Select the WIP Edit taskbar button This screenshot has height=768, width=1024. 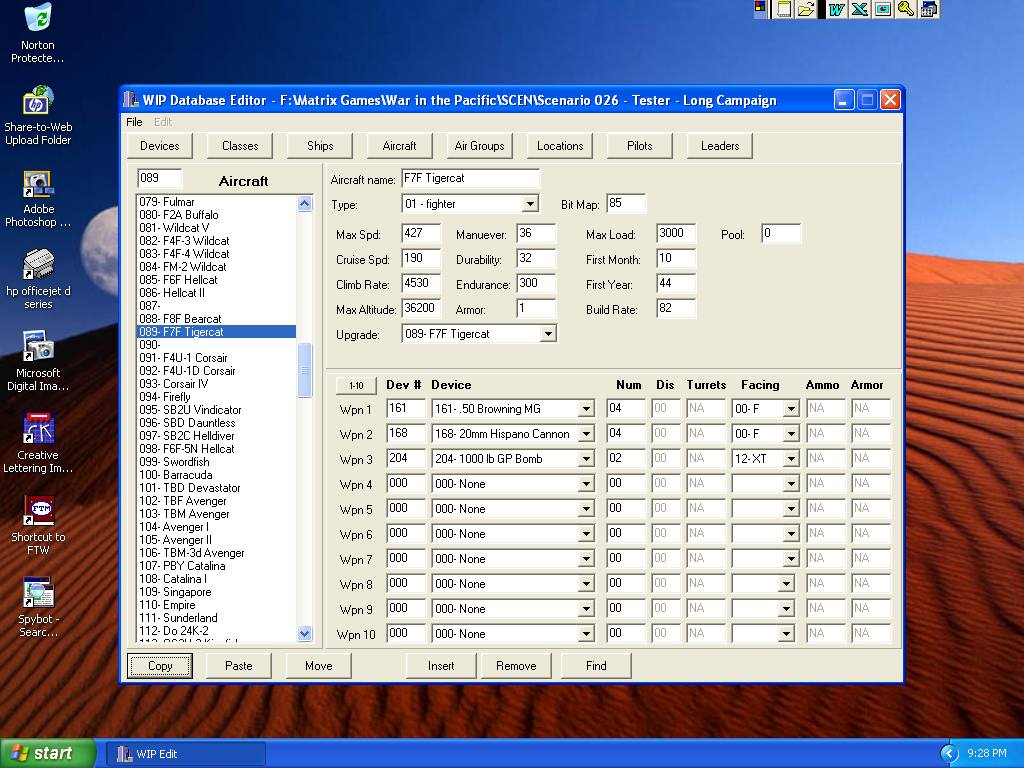(186, 754)
